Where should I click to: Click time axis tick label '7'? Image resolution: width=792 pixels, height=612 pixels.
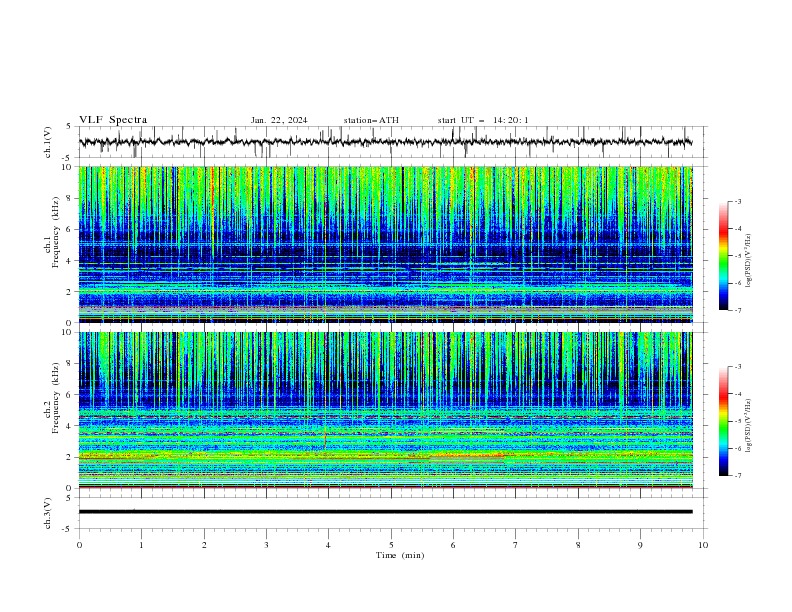click(516, 545)
